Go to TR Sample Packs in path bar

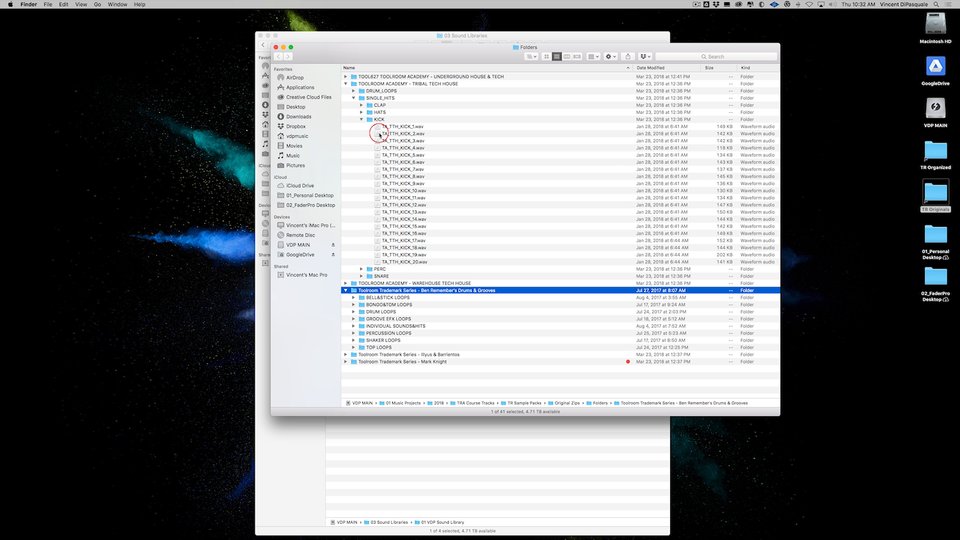tap(521, 403)
